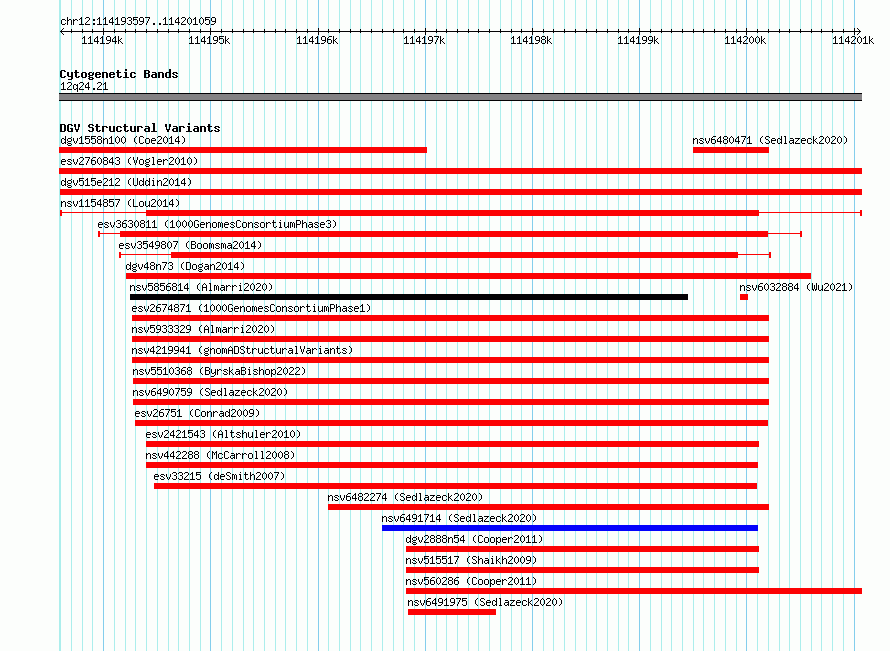Click the nsv4219941 (gnomADStructuralVariants) label
This screenshot has width=890, height=651.
click(x=242, y=350)
